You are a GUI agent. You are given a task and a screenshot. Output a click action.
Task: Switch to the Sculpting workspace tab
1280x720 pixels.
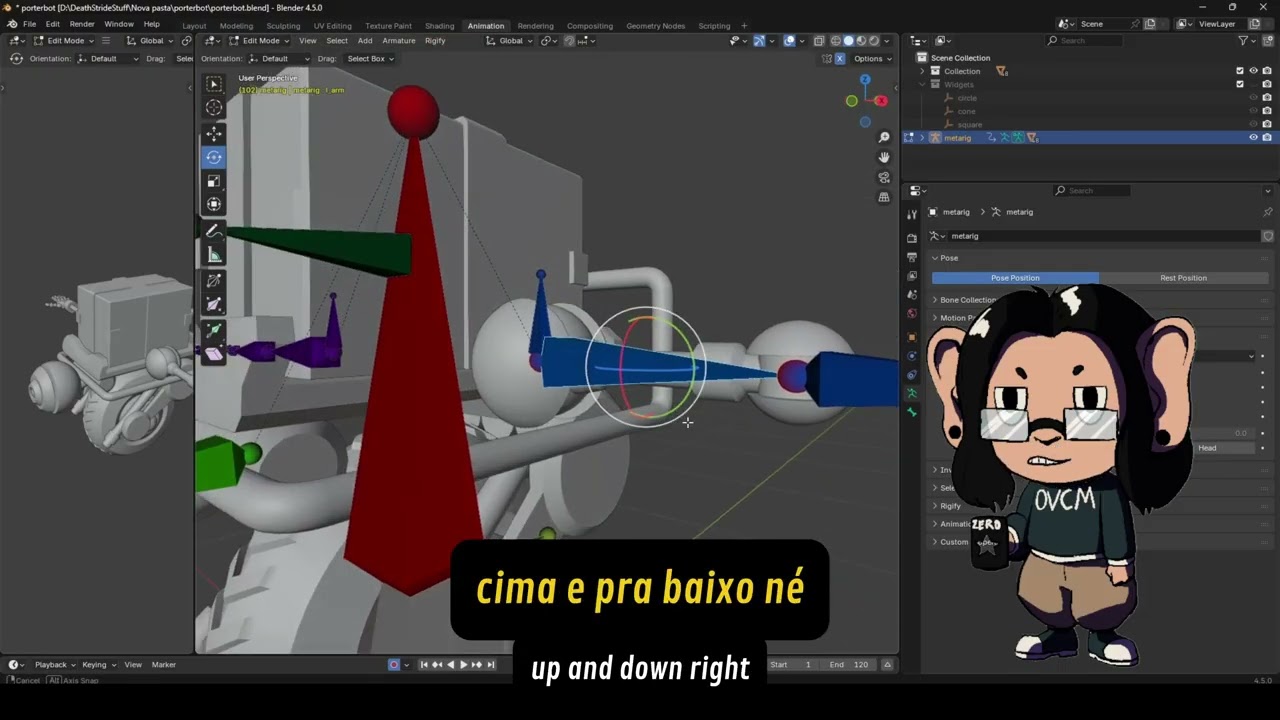[x=283, y=26]
